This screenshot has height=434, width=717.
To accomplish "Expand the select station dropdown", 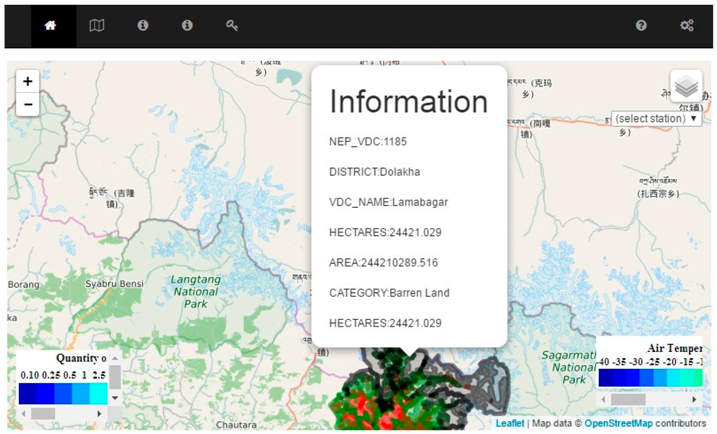I will [x=656, y=119].
